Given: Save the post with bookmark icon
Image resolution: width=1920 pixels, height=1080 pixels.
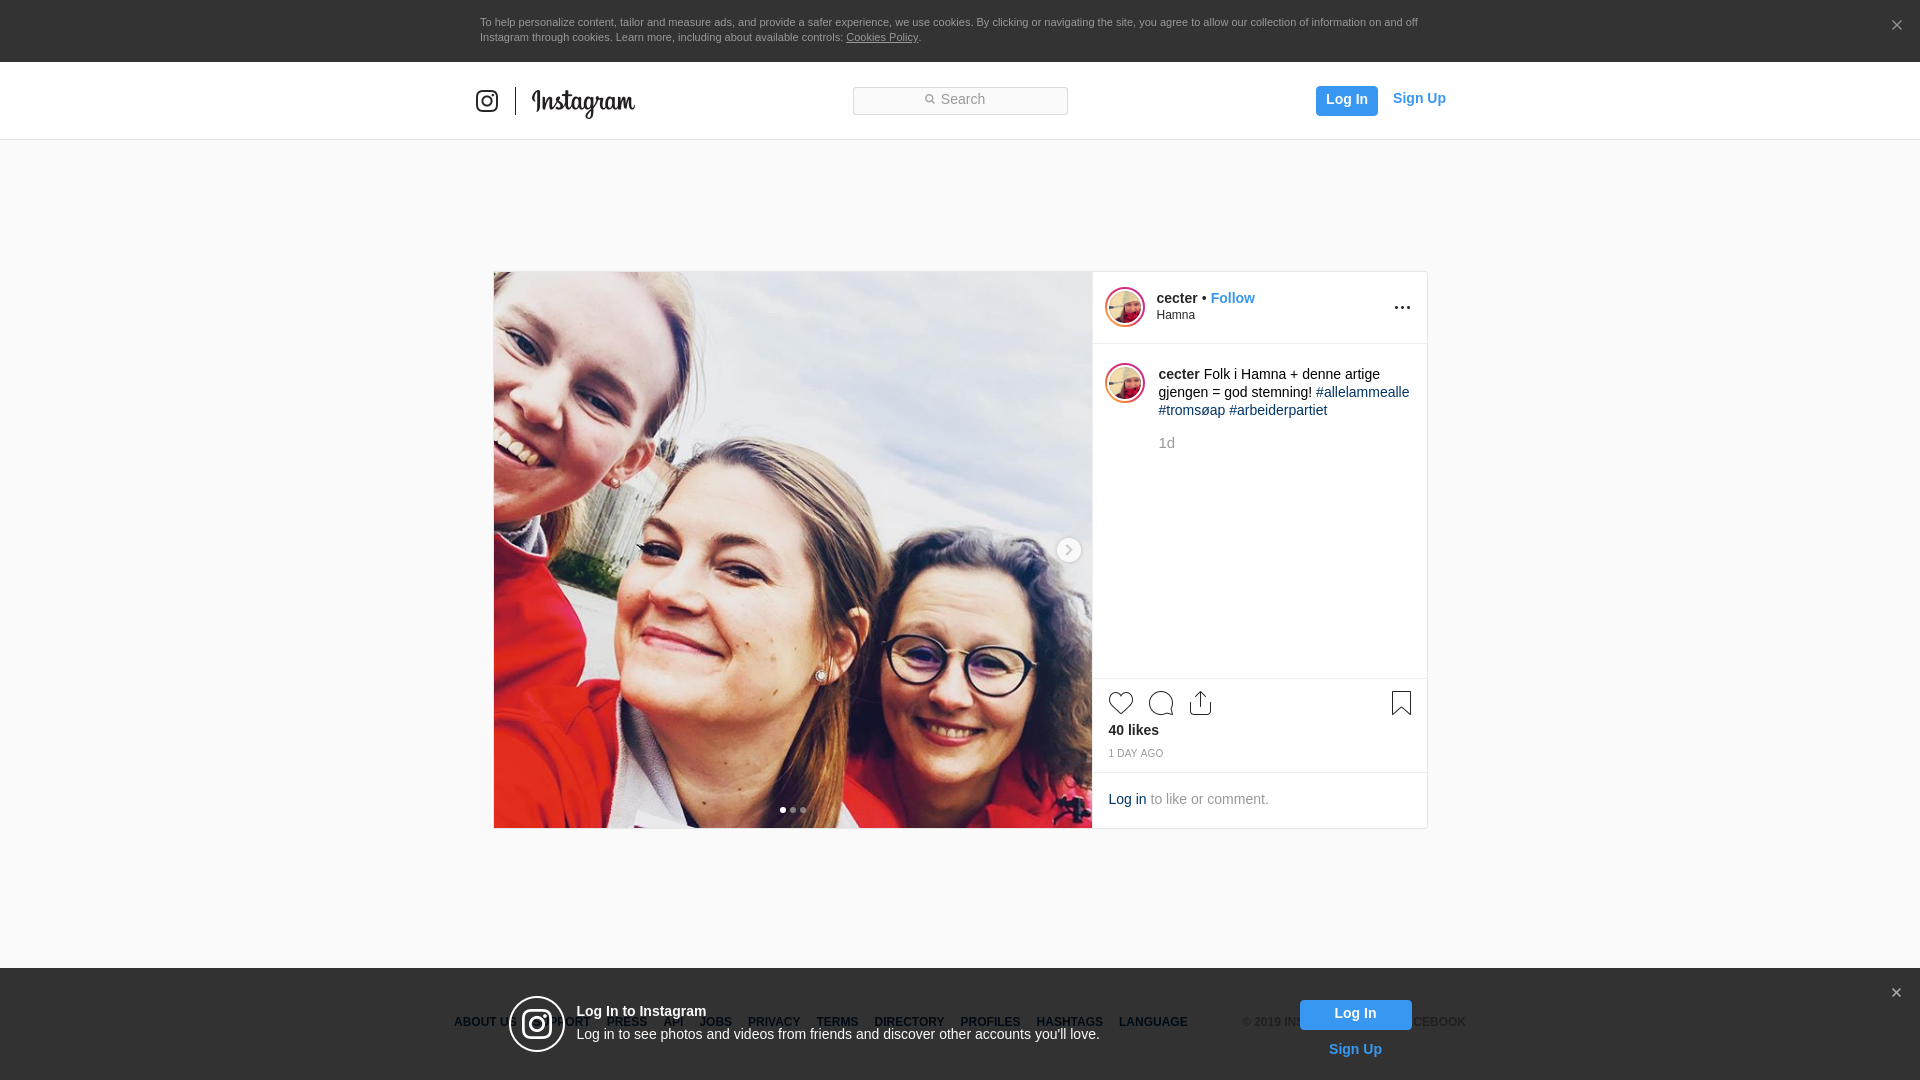Looking at the screenshot, I should [x=1401, y=703].
